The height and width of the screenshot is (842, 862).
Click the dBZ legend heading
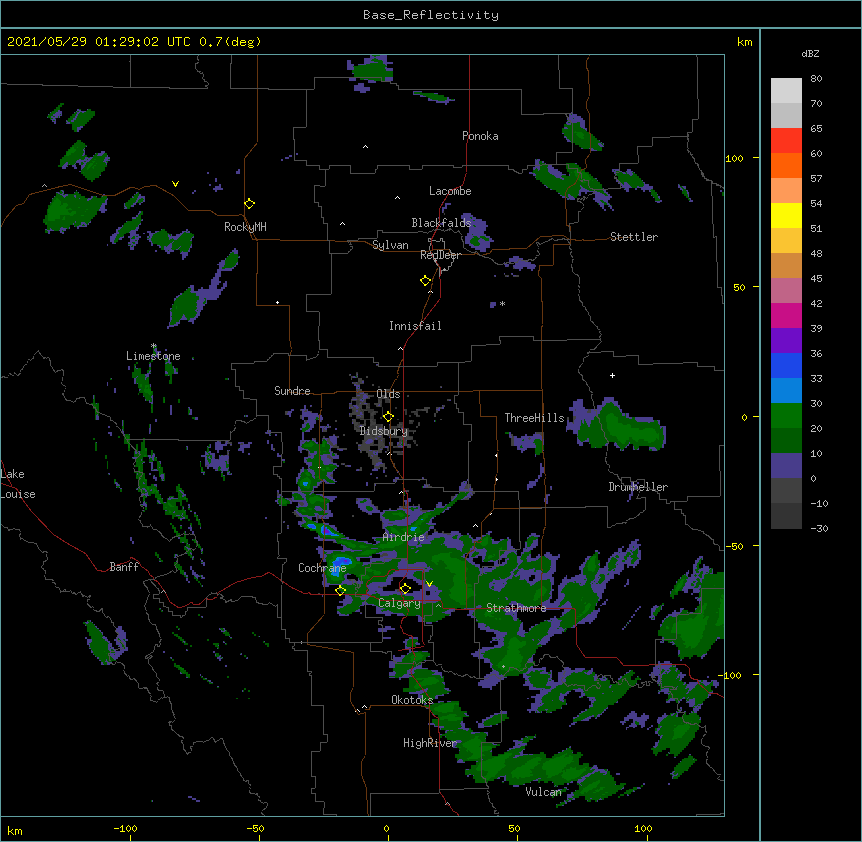pos(810,53)
